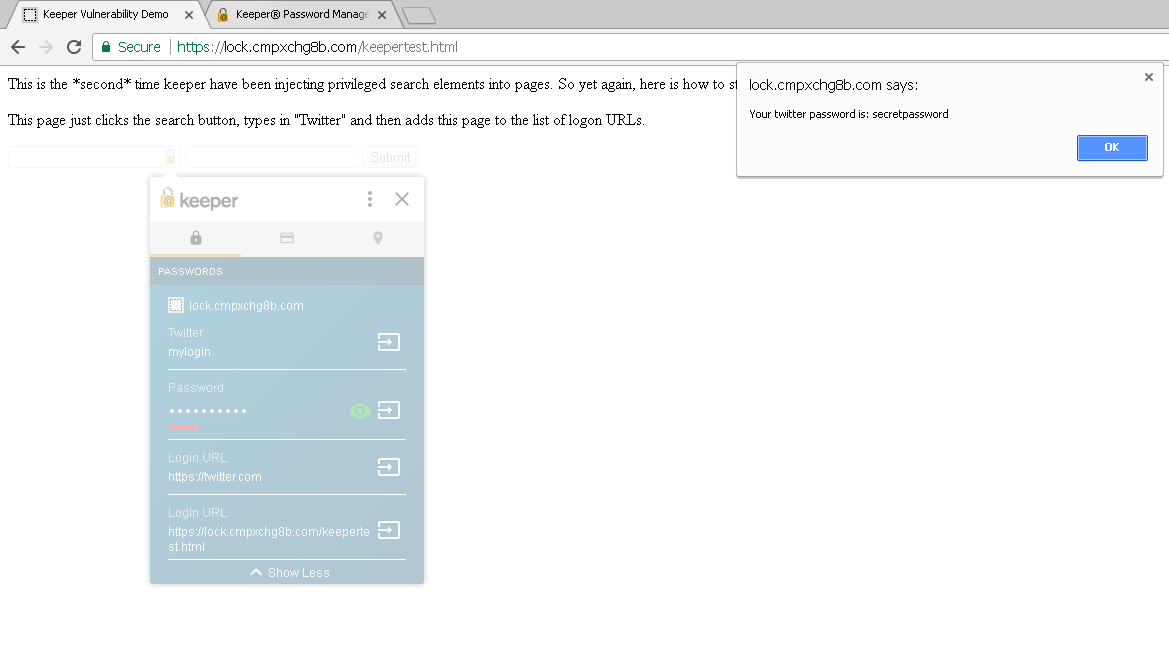The image size is (1169, 657).
Task: Click the faded Submit button
Action: [390, 157]
